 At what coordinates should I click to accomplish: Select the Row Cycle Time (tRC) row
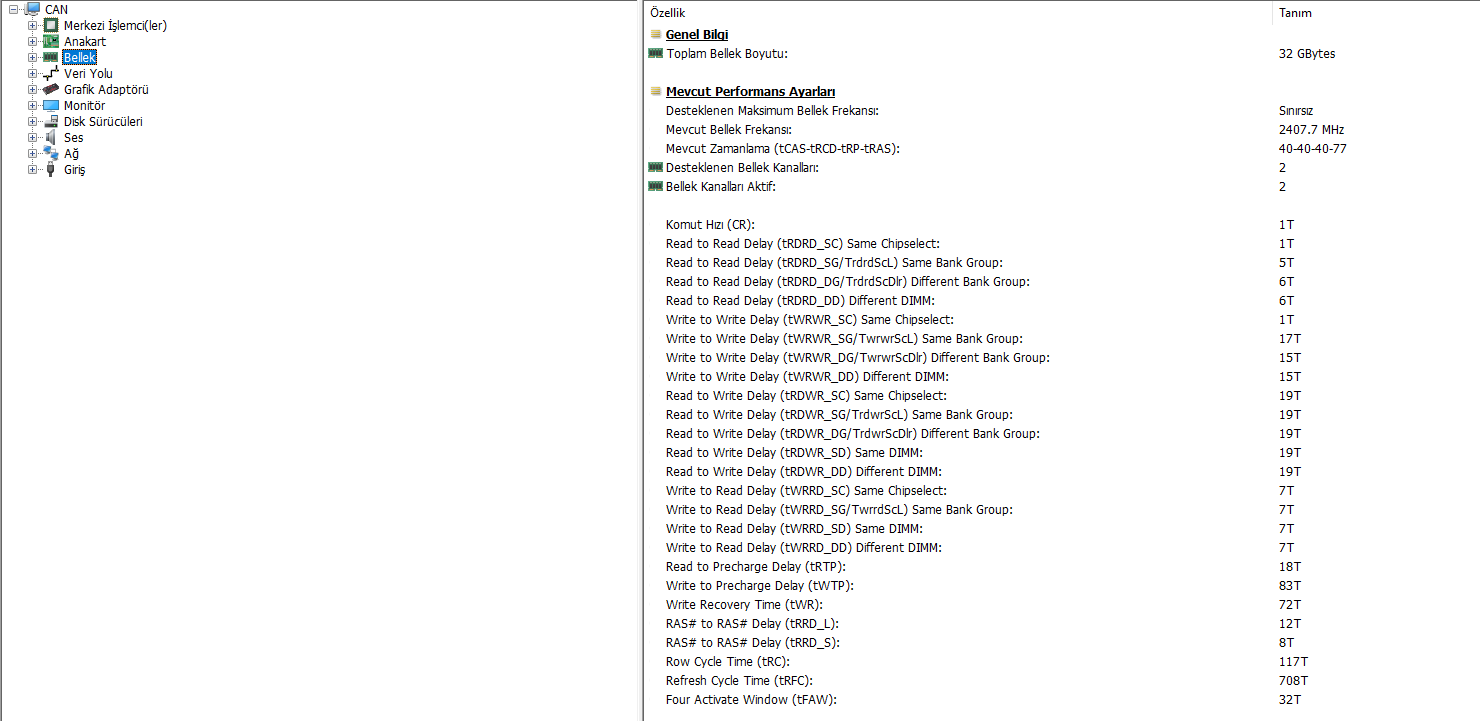pos(1062,661)
